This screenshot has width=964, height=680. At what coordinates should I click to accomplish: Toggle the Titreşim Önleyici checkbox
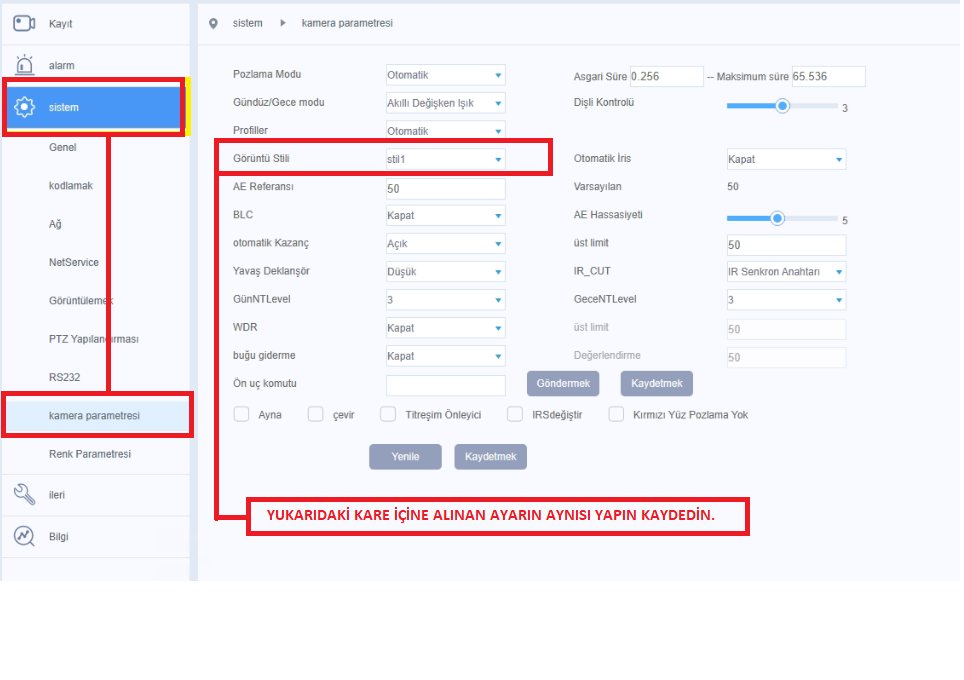(x=389, y=414)
